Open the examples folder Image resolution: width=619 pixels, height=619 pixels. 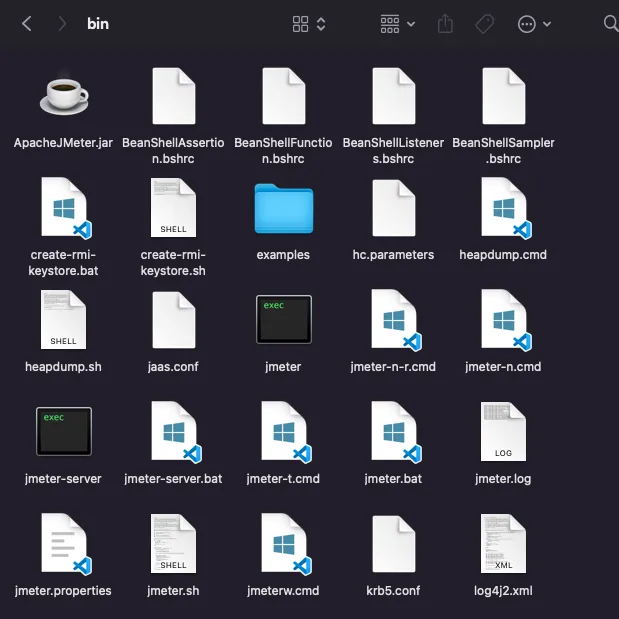(283, 209)
